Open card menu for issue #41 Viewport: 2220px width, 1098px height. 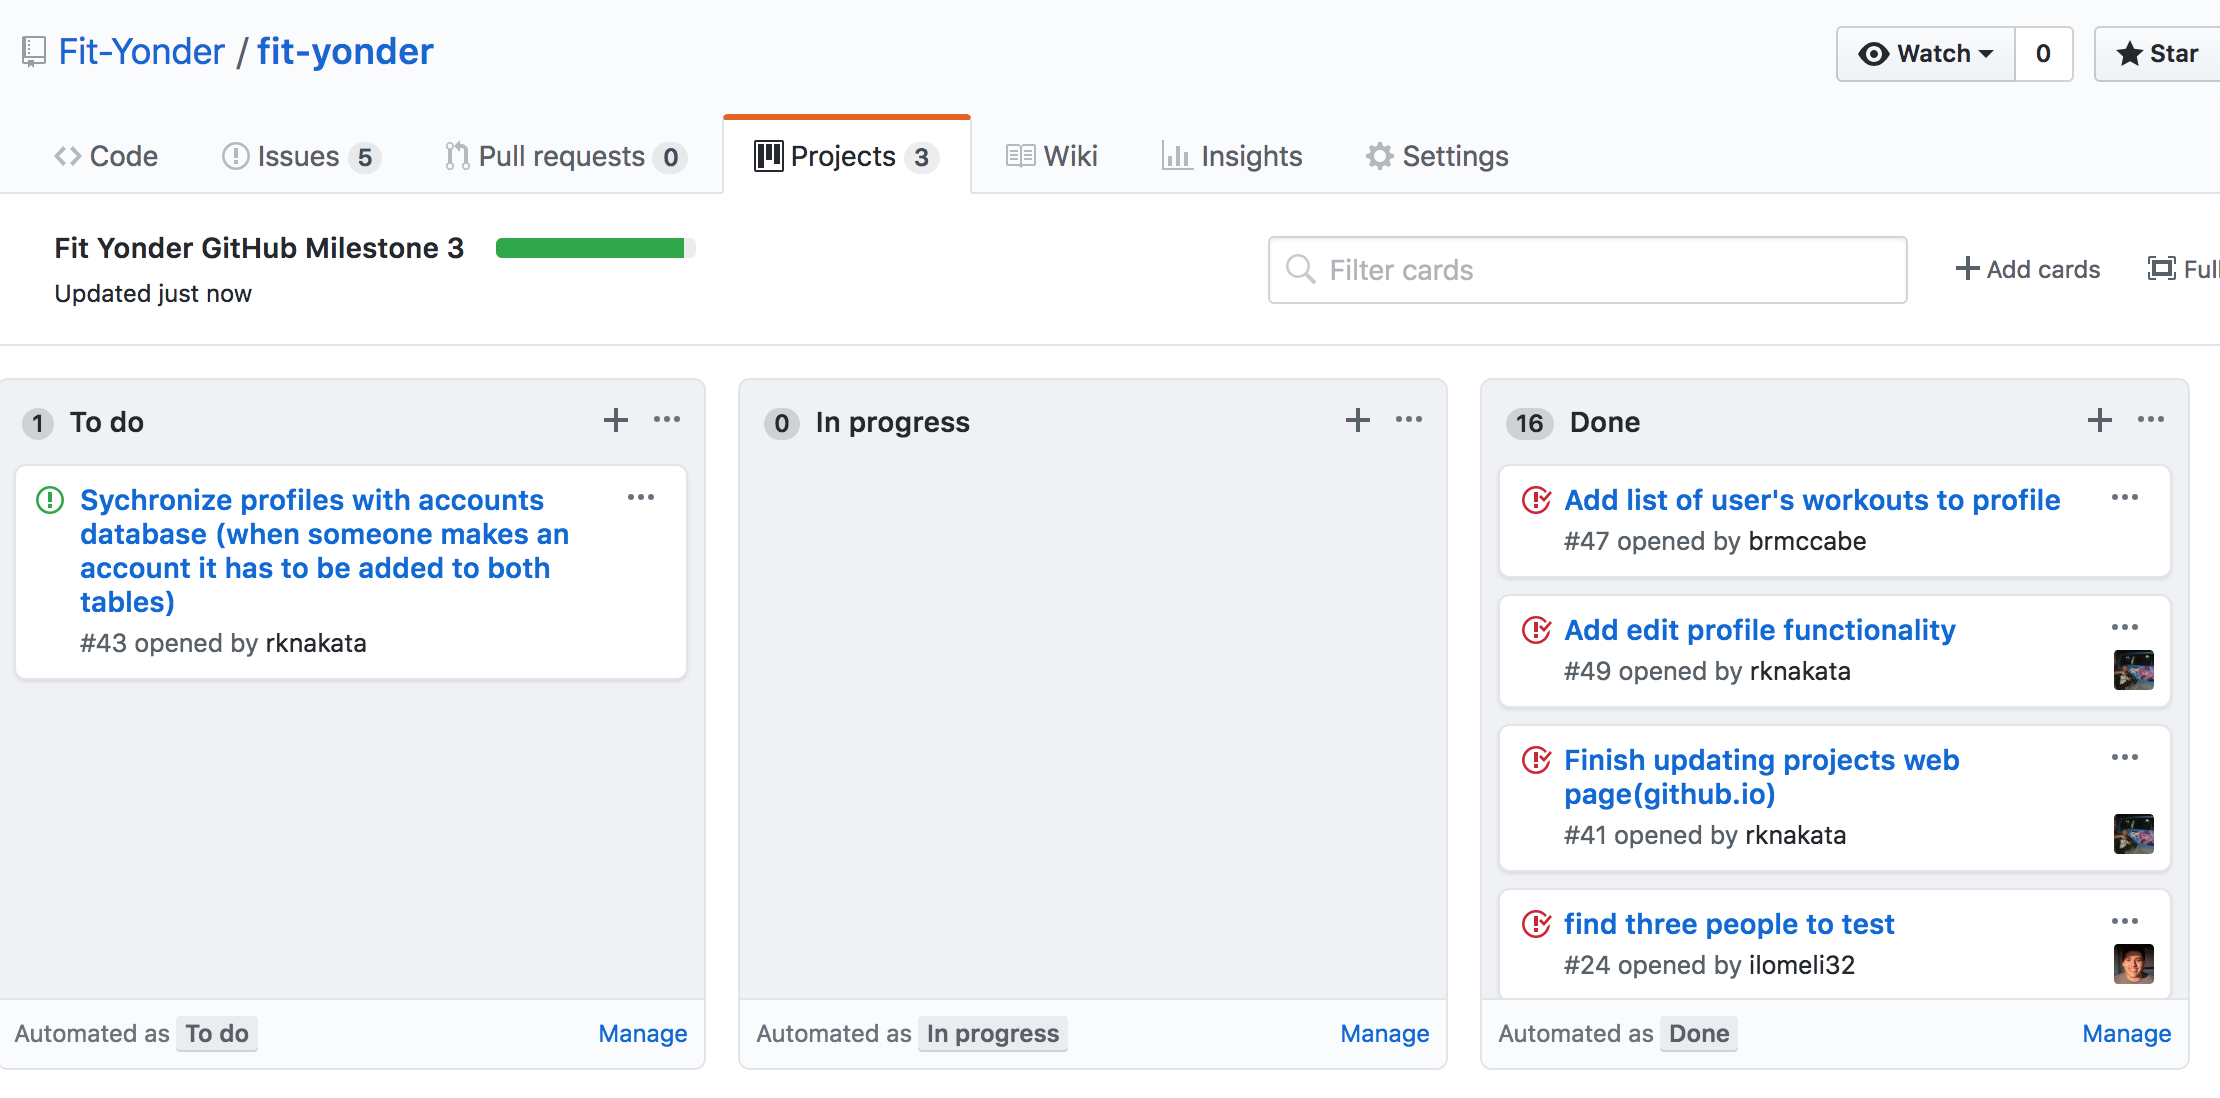click(2125, 757)
